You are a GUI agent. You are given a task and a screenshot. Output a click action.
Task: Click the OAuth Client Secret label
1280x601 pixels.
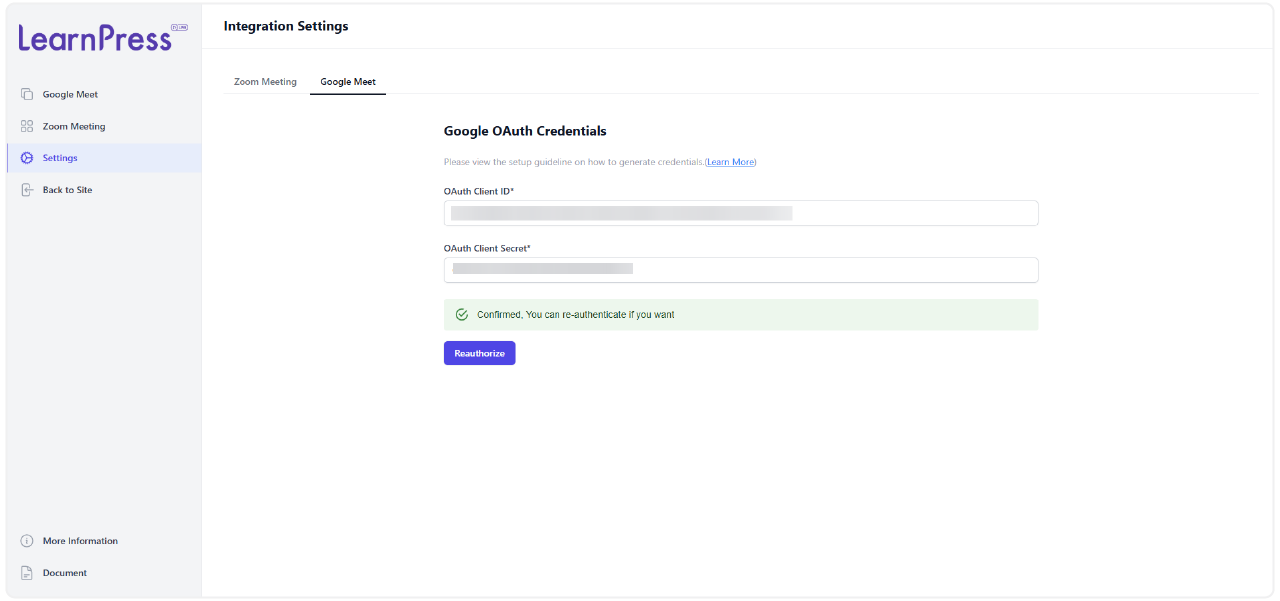coord(487,248)
